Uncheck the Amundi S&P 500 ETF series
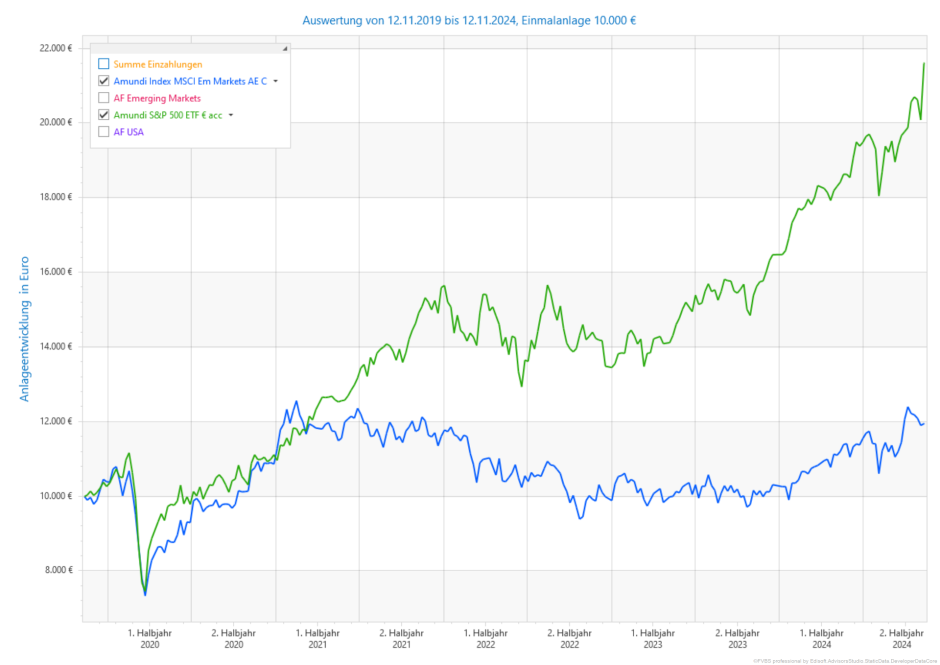Viewport: 940px width, 665px height. point(104,115)
